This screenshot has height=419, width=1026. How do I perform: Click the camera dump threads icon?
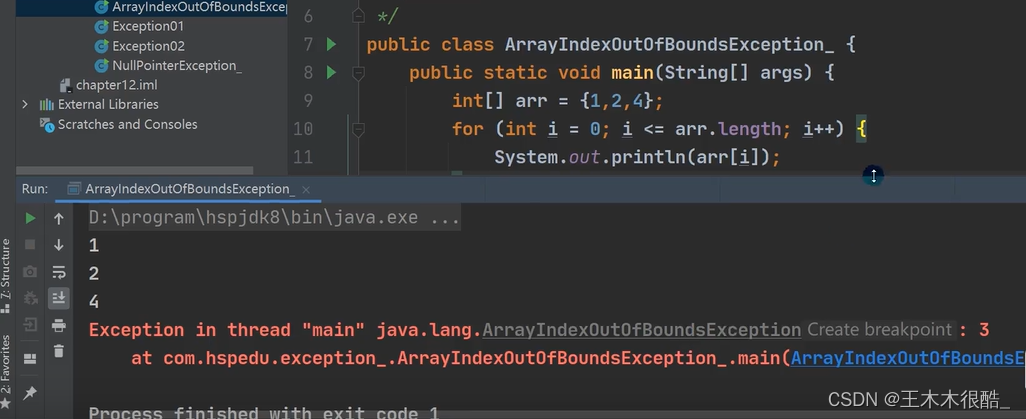point(30,271)
